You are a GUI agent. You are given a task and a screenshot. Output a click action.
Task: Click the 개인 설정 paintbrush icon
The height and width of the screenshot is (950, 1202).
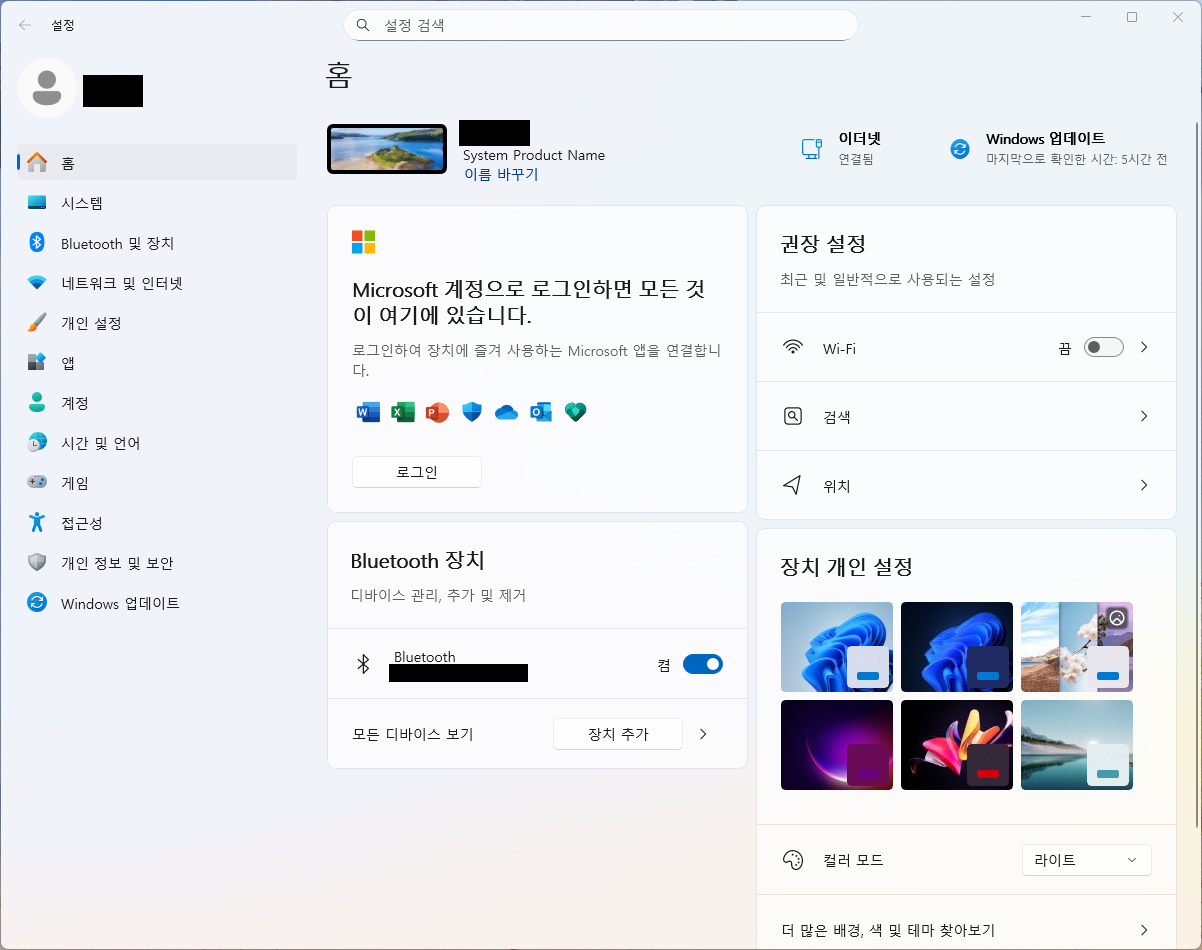click(37, 323)
